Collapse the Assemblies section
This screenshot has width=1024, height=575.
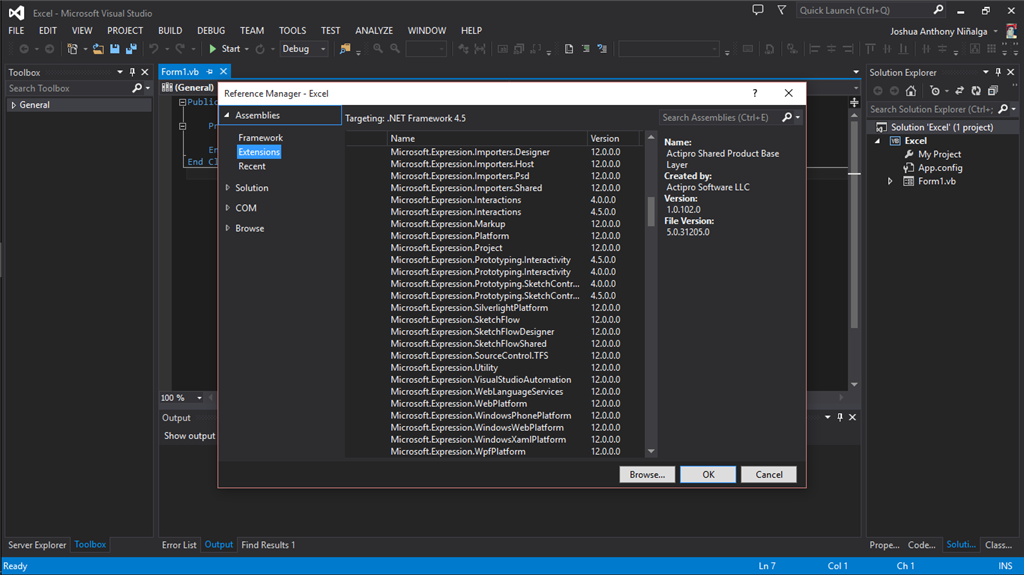click(x=227, y=115)
